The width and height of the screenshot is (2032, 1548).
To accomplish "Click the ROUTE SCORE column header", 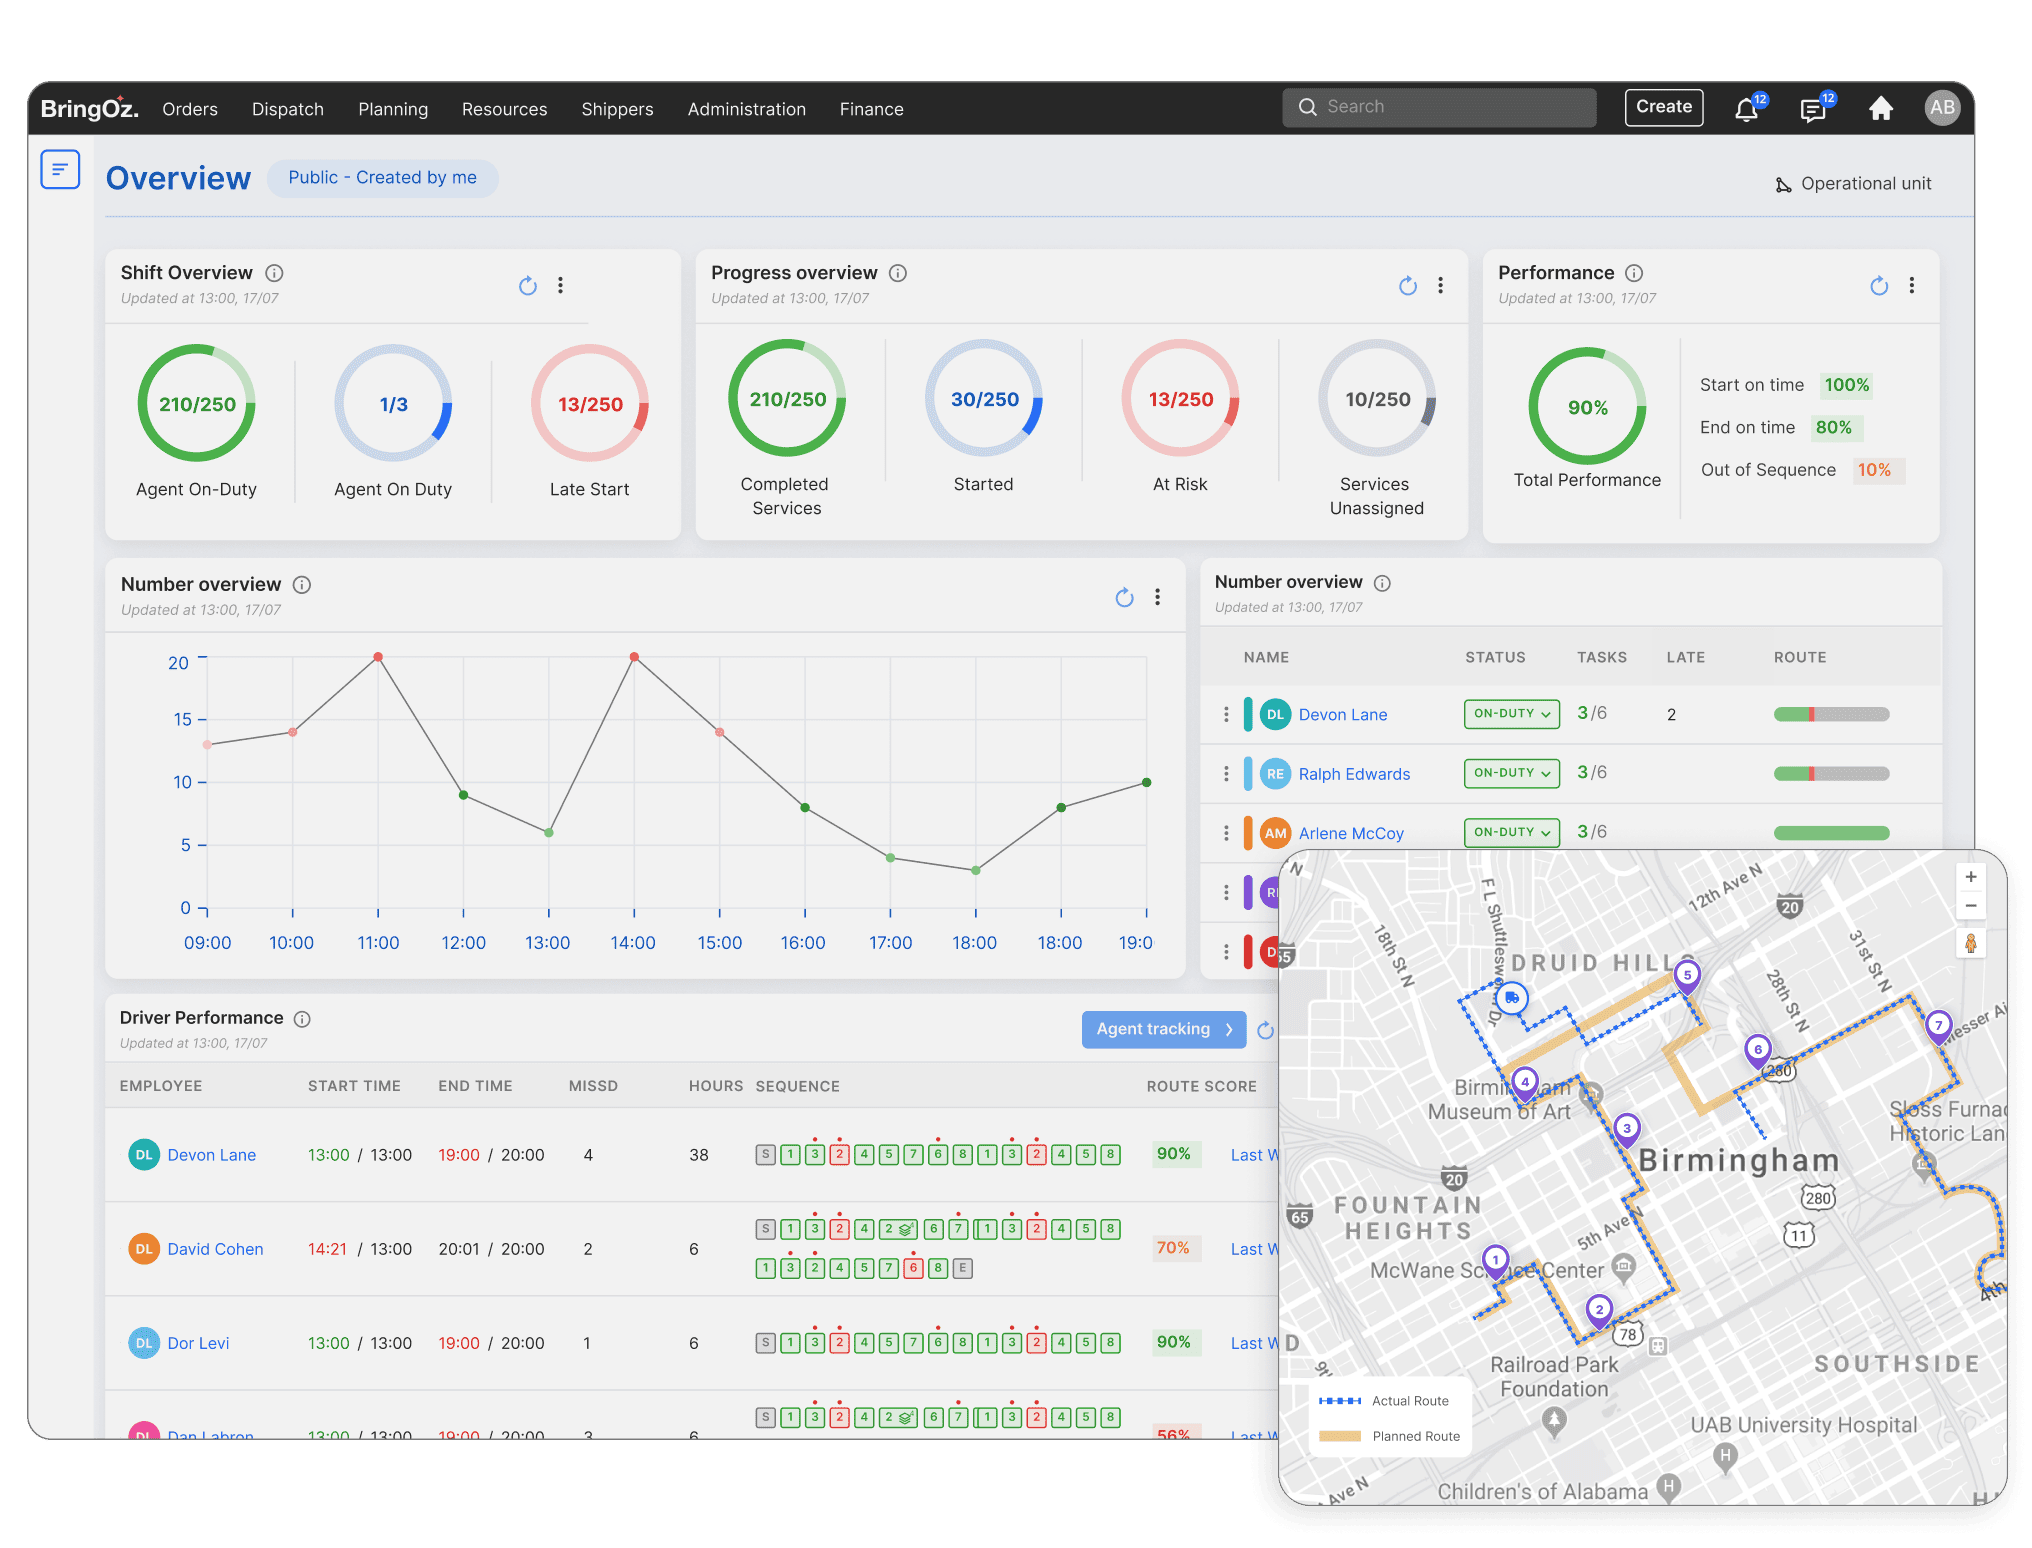I will pos(1201,1087).
